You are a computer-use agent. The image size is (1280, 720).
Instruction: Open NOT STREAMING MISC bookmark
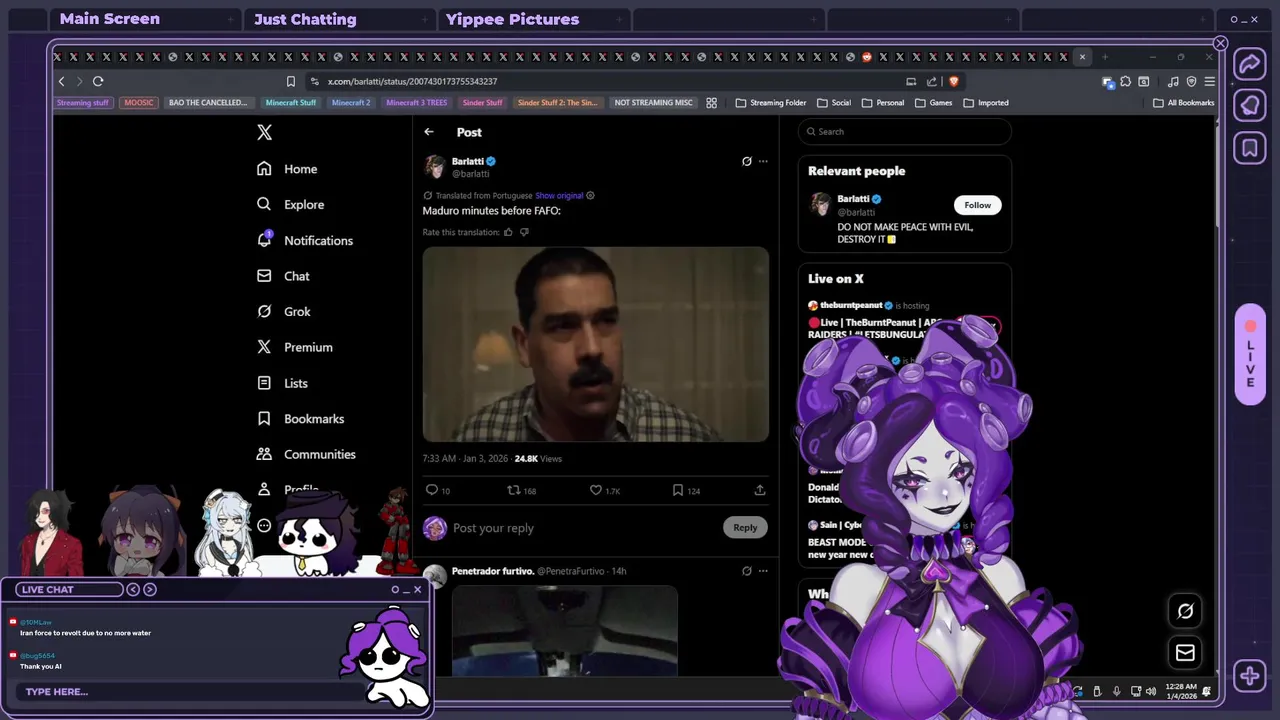653,102
